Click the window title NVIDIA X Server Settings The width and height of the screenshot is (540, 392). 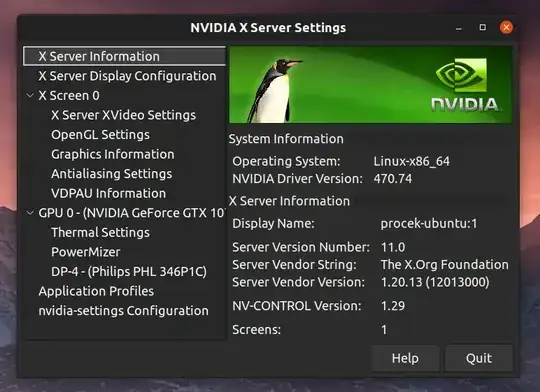[x=268, y=28]
